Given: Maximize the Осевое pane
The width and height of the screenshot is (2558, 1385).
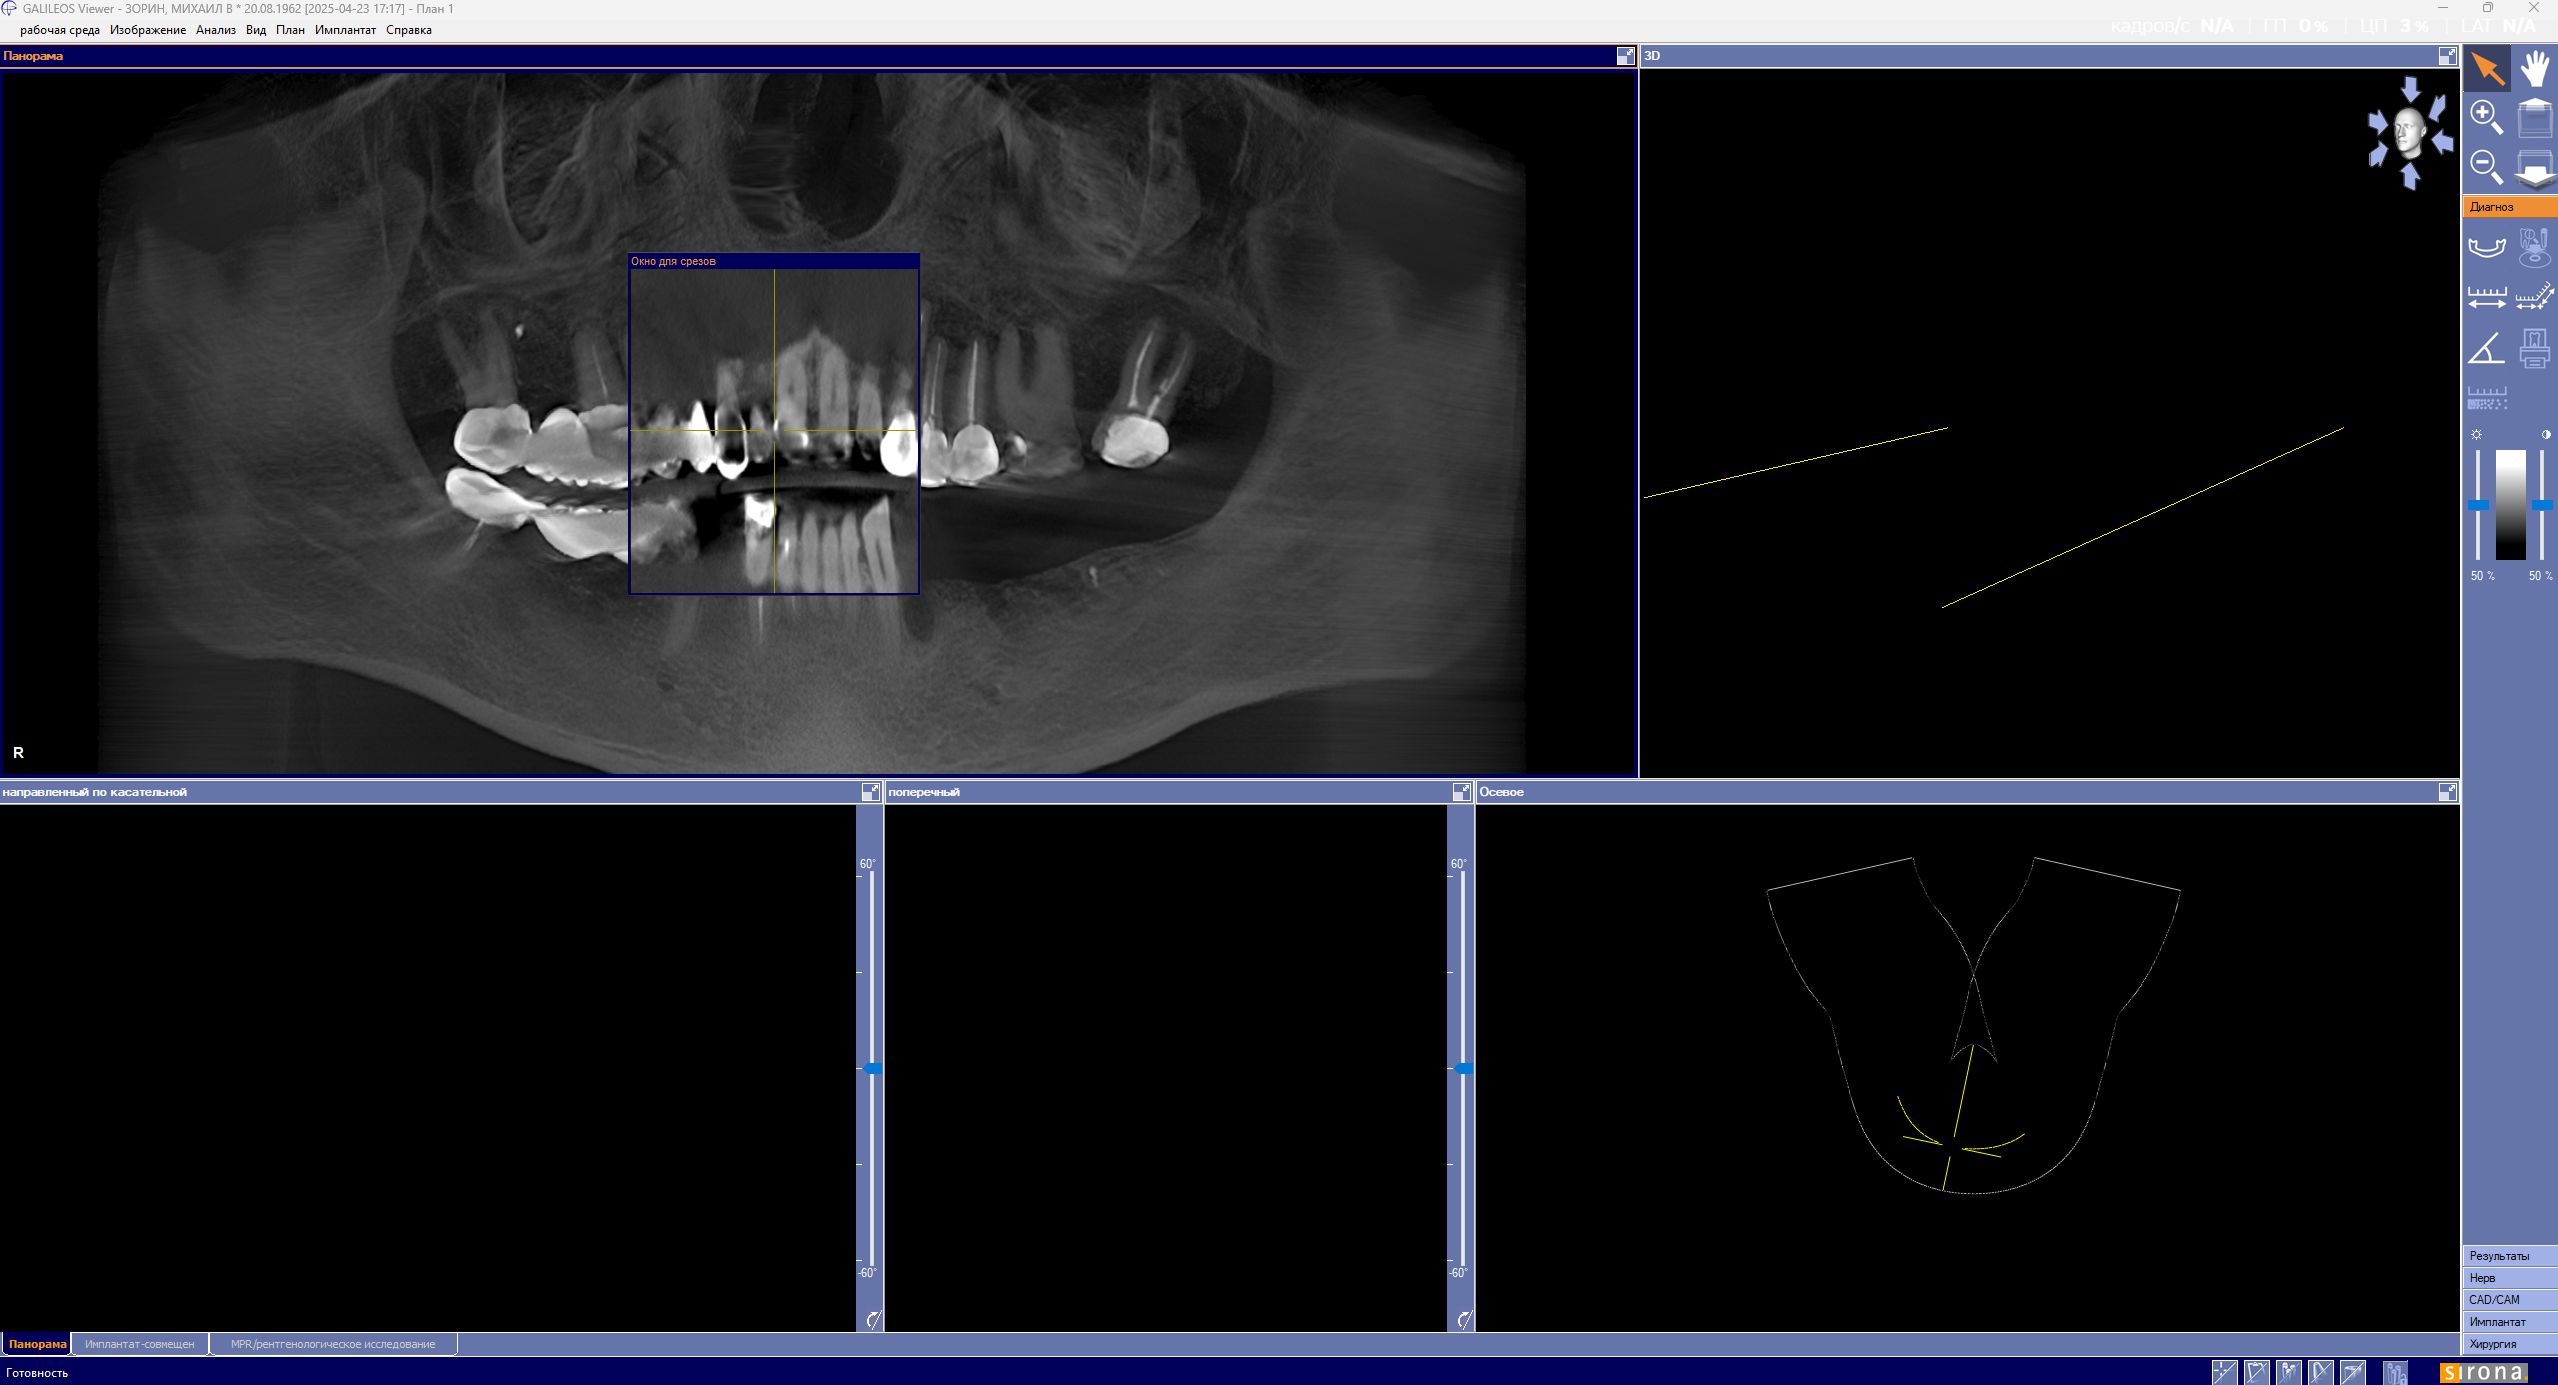Looking at the screenshot, I should point(2447,792).
